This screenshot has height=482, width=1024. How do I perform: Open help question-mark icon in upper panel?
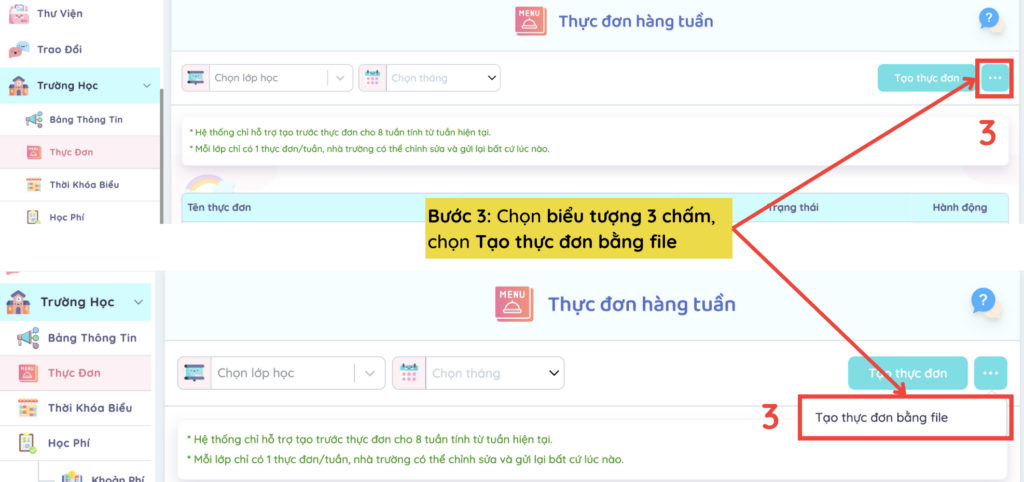(989, 18)
